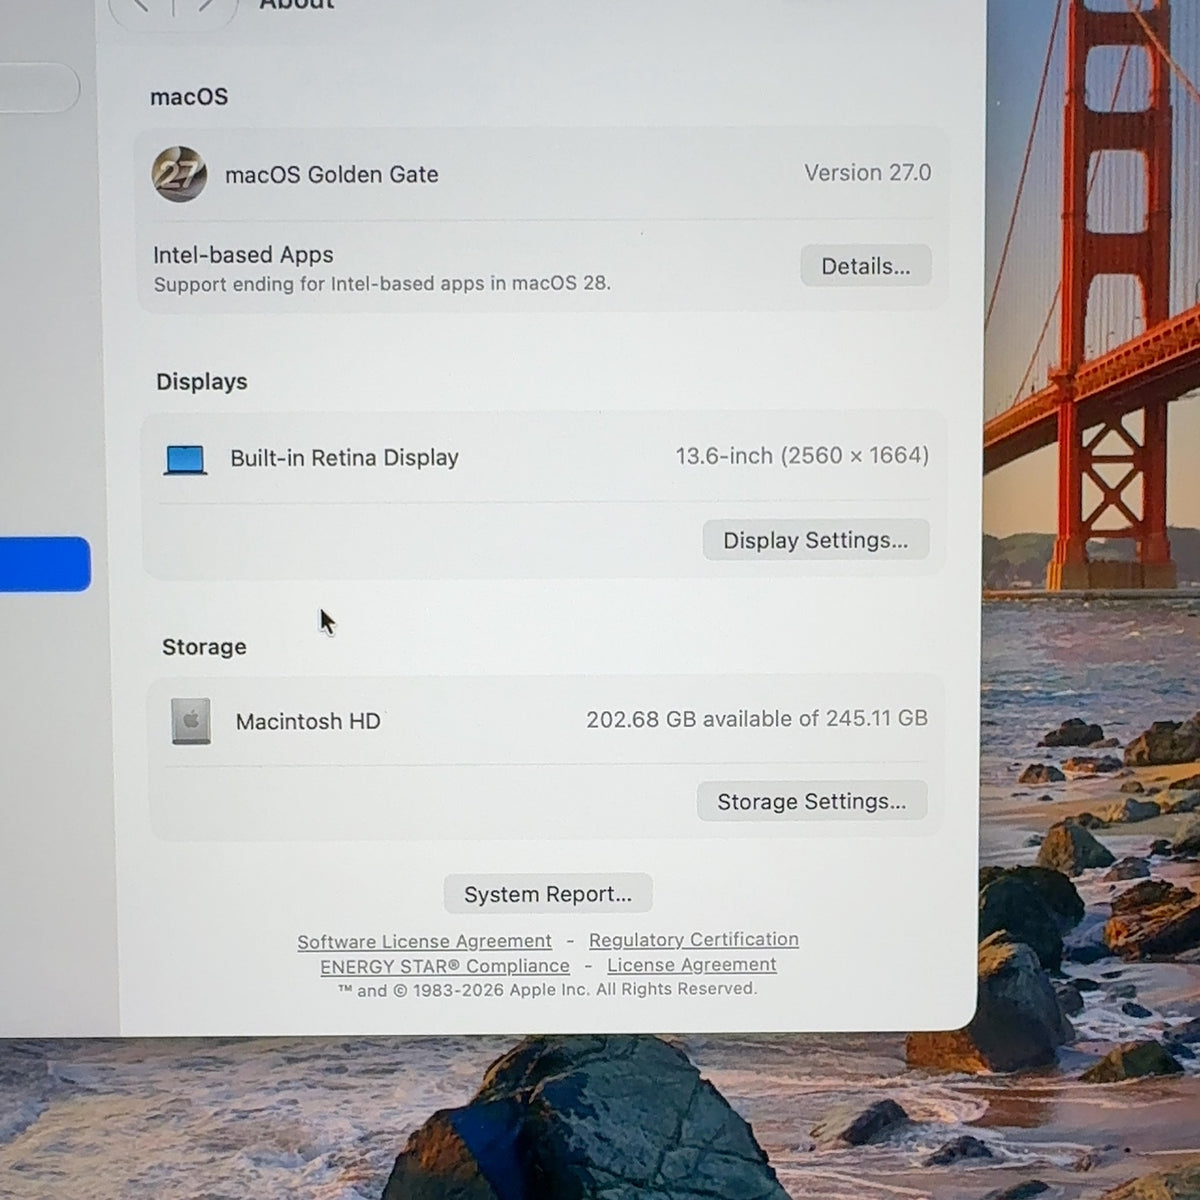This screenshot has height=1200, width=1200.
Task: Click the Intel-based Apps label
Action: click(243, 255)
